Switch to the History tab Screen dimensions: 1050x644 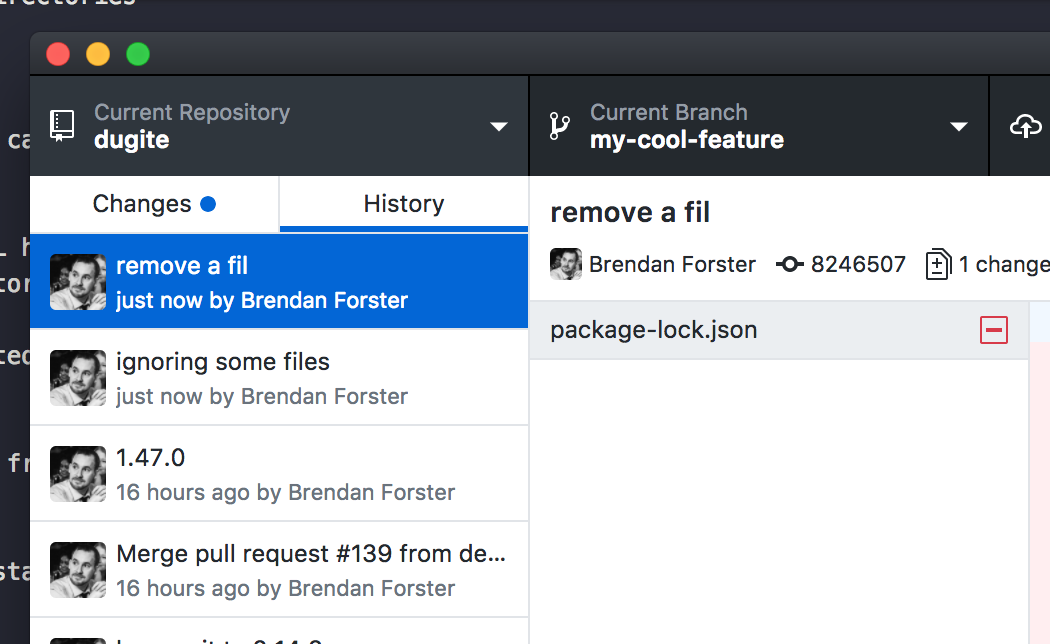click(403, 204)
